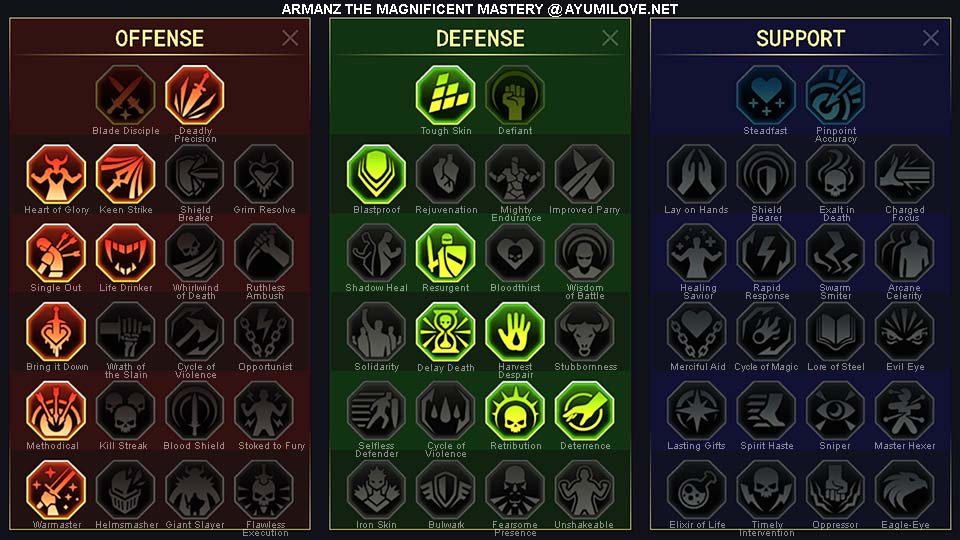The image size is (960, 540).
Task: Close the Defense mastery panel
Action: coord(610,38)
